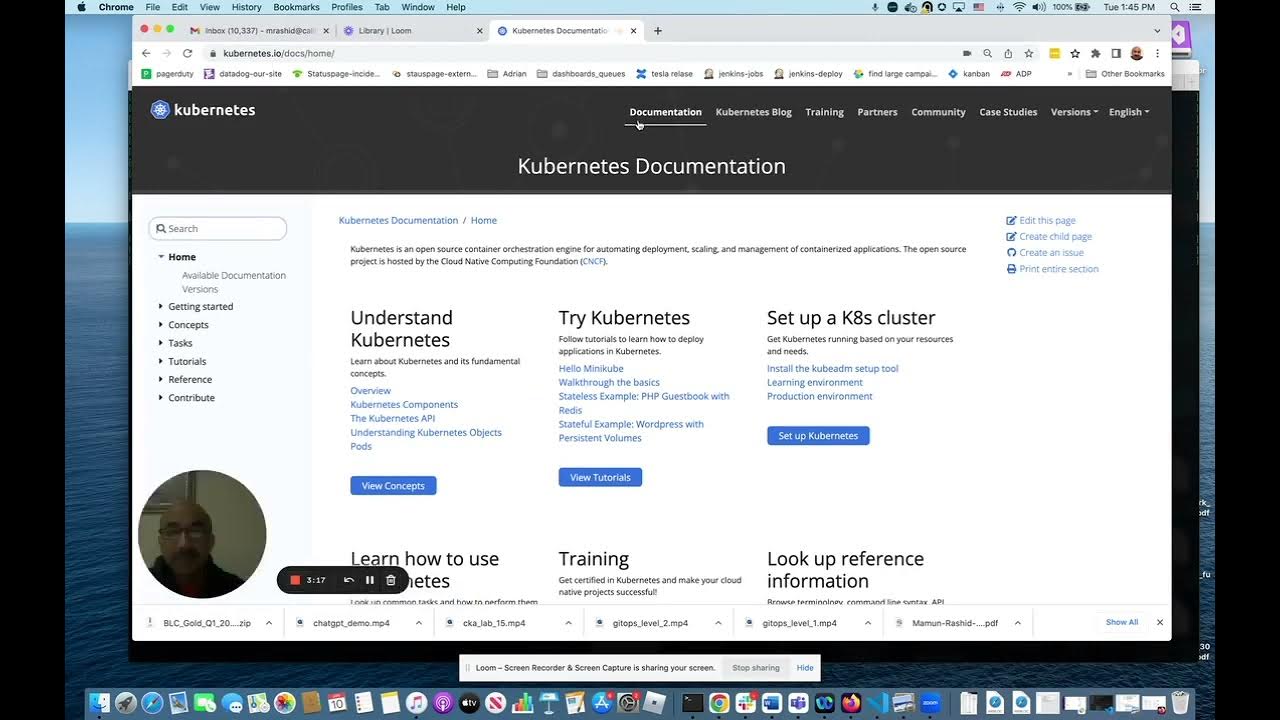Show the tab search chevron in Chrome

click(x=1157, y=31)
